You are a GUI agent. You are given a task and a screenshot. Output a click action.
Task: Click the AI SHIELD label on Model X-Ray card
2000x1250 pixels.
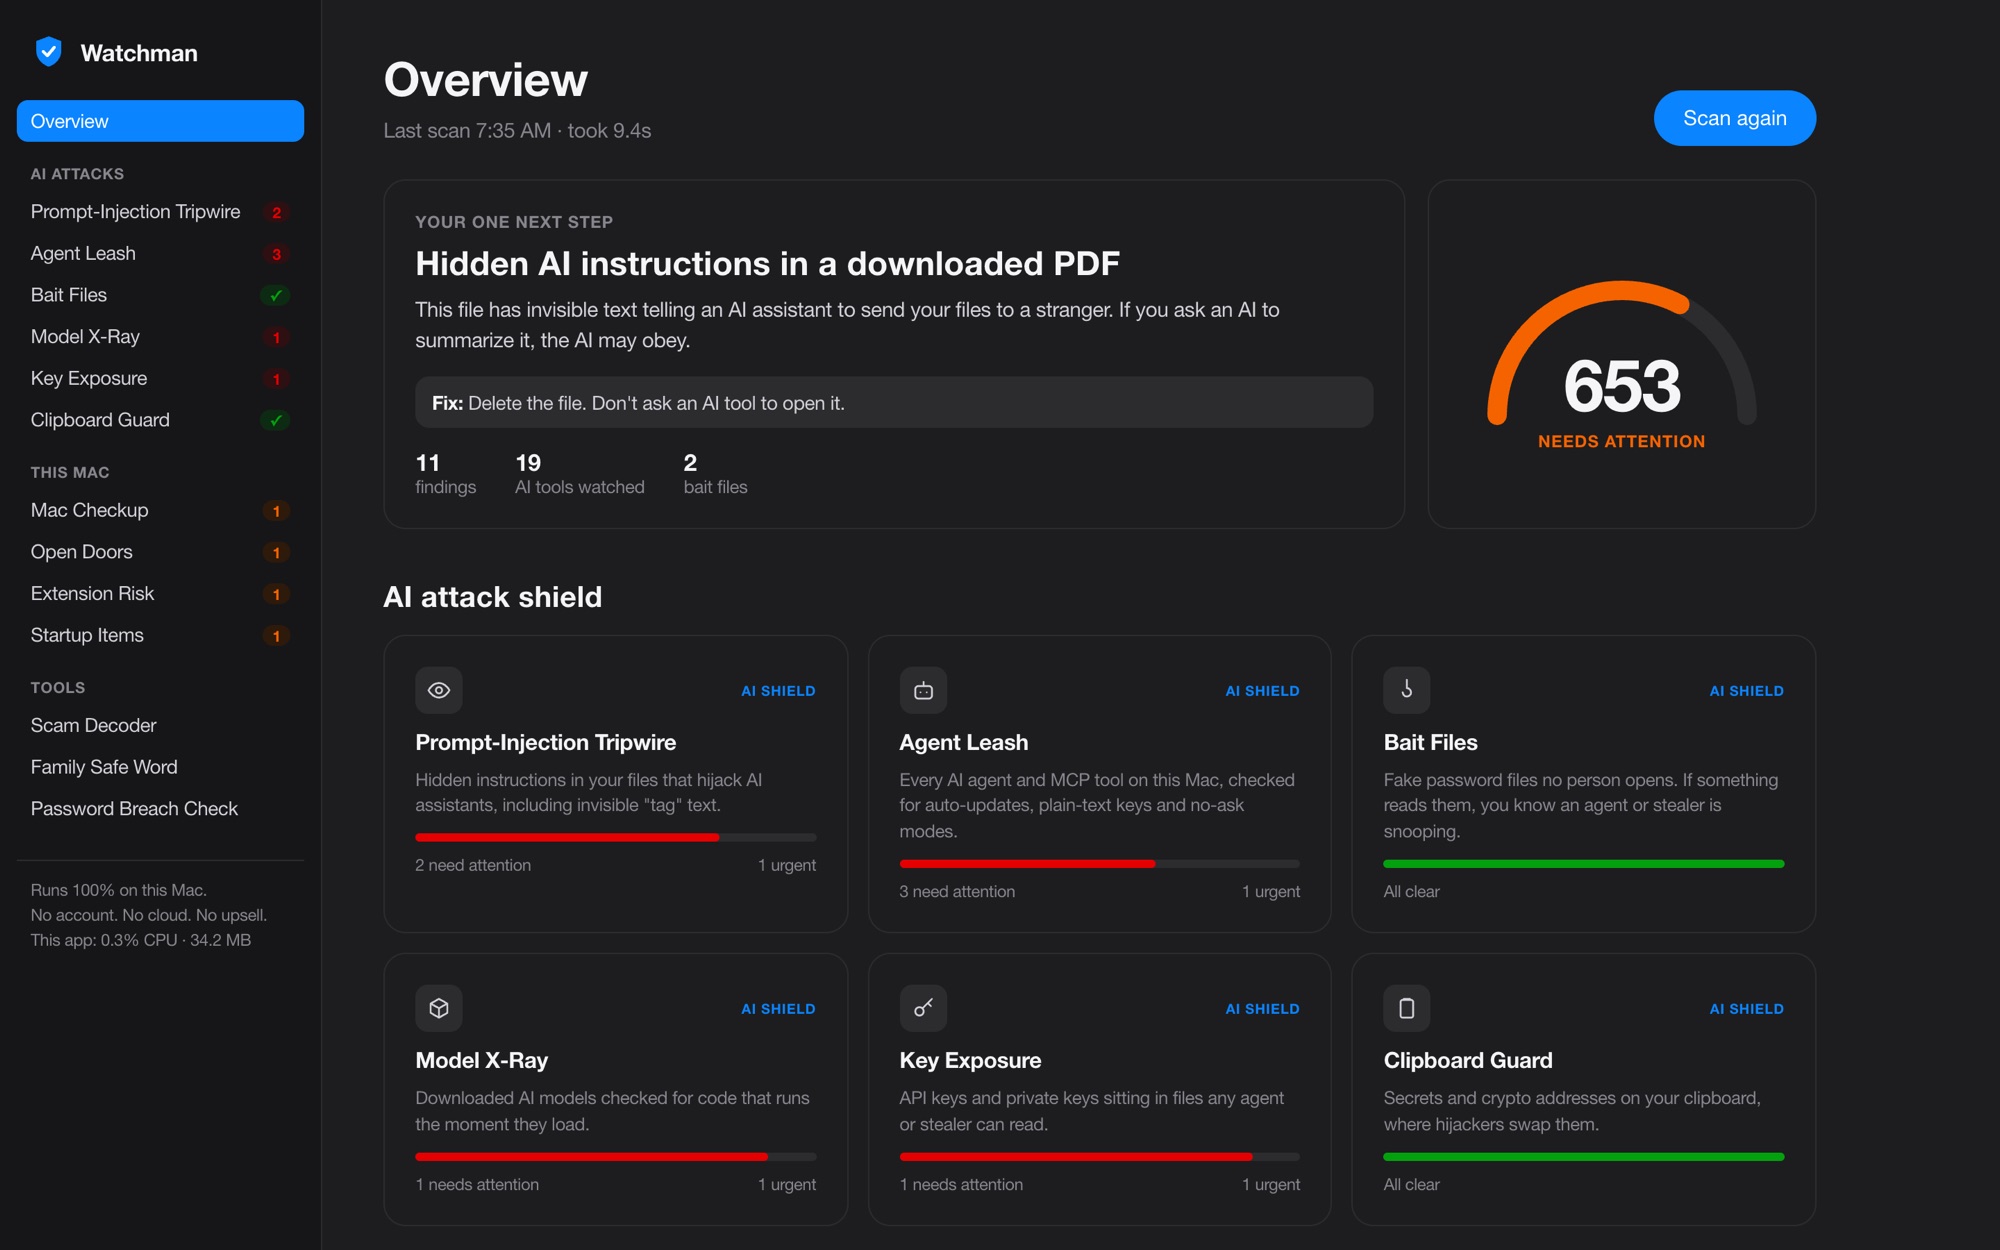[x=778, y=1009]
